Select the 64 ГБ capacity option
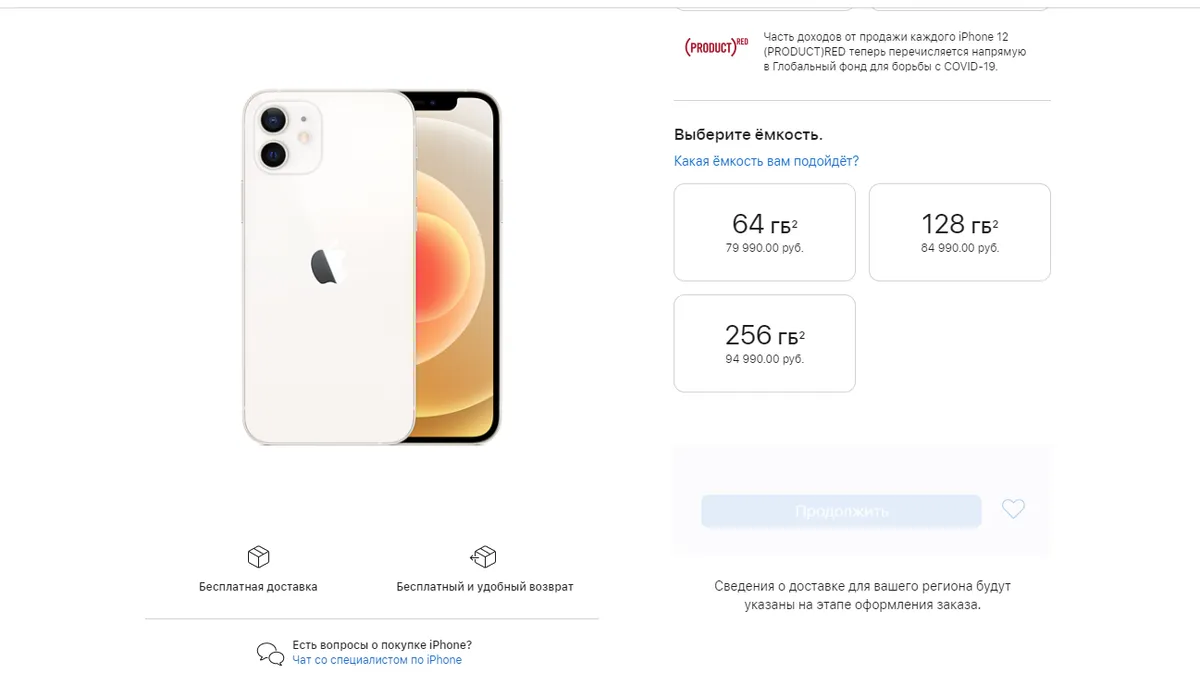1200x686 pixels. [765, 232]
